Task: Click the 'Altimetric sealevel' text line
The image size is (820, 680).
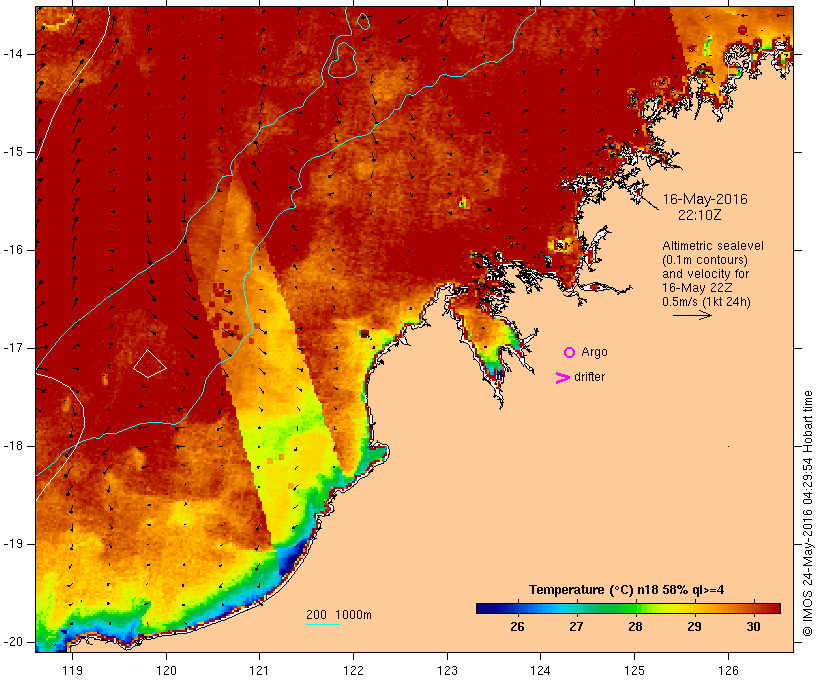Action: tap(713, 246)
